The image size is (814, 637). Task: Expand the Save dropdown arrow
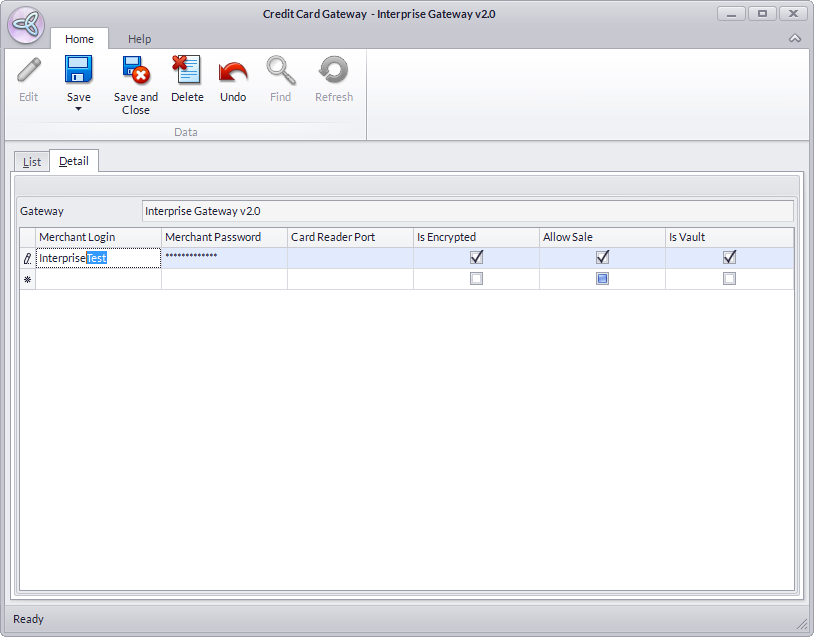point(79,109)
